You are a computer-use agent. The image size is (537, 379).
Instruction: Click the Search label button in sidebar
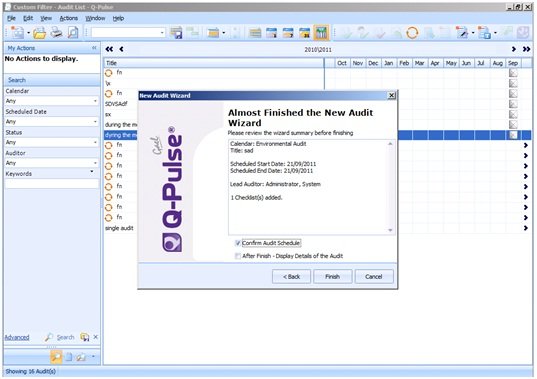65,338
